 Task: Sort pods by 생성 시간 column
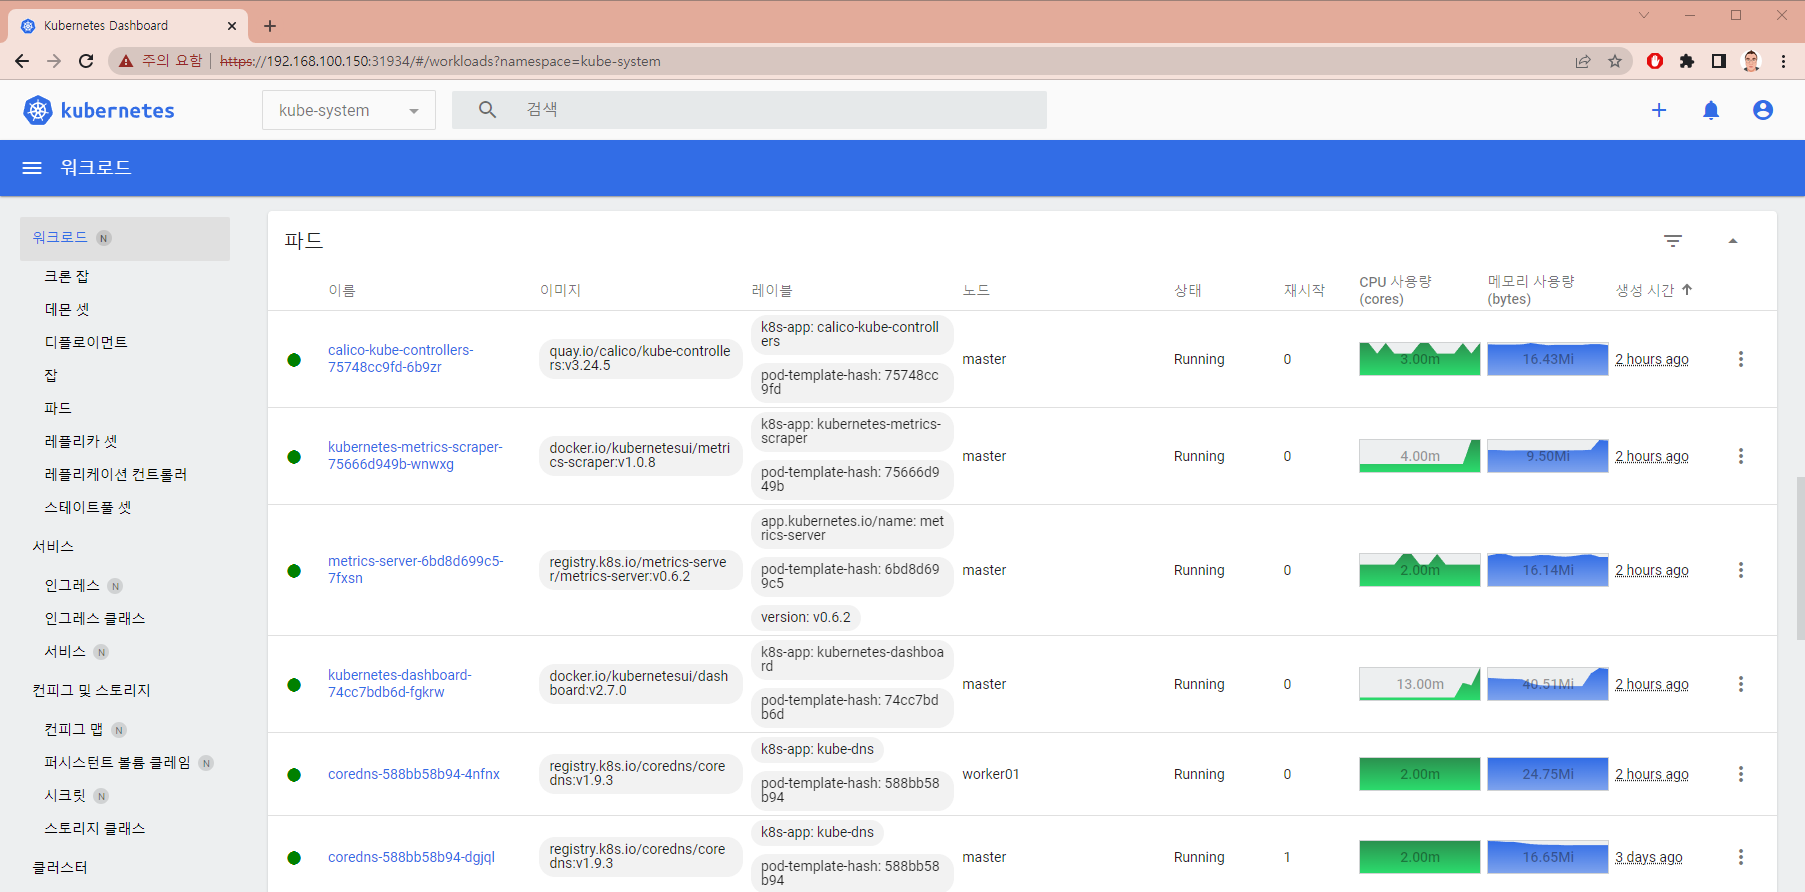click(x=1654, y=290)
